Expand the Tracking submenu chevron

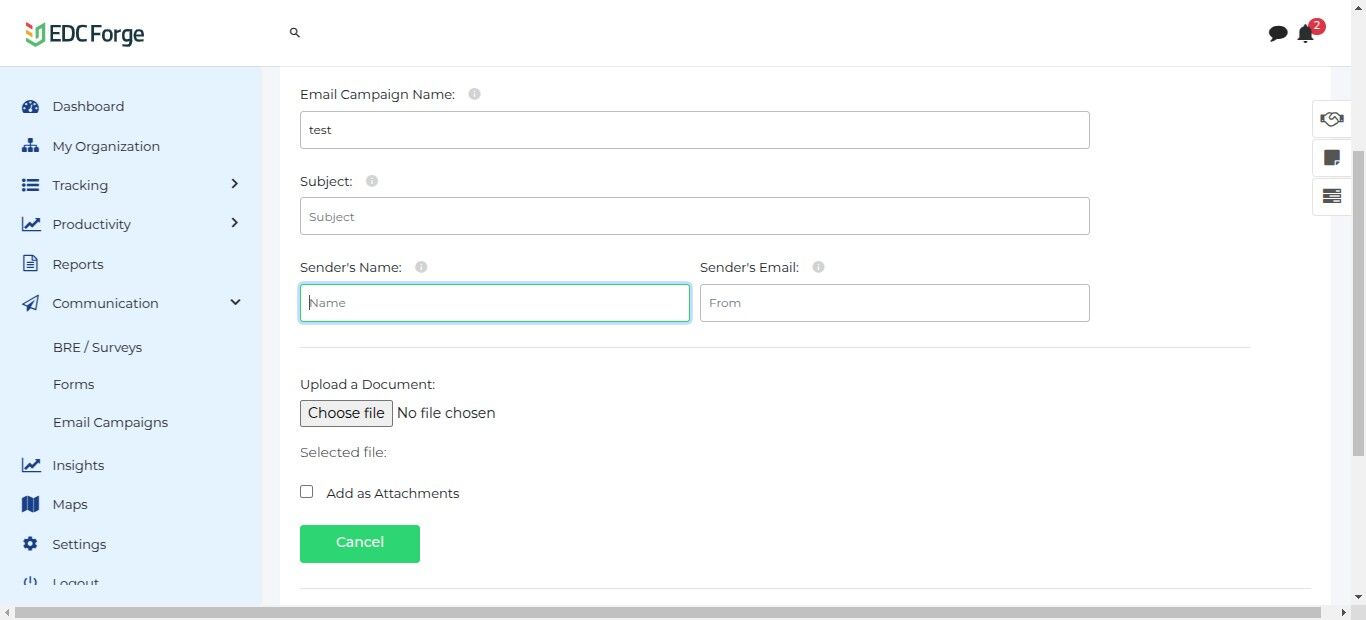click(x=235, y=184)
